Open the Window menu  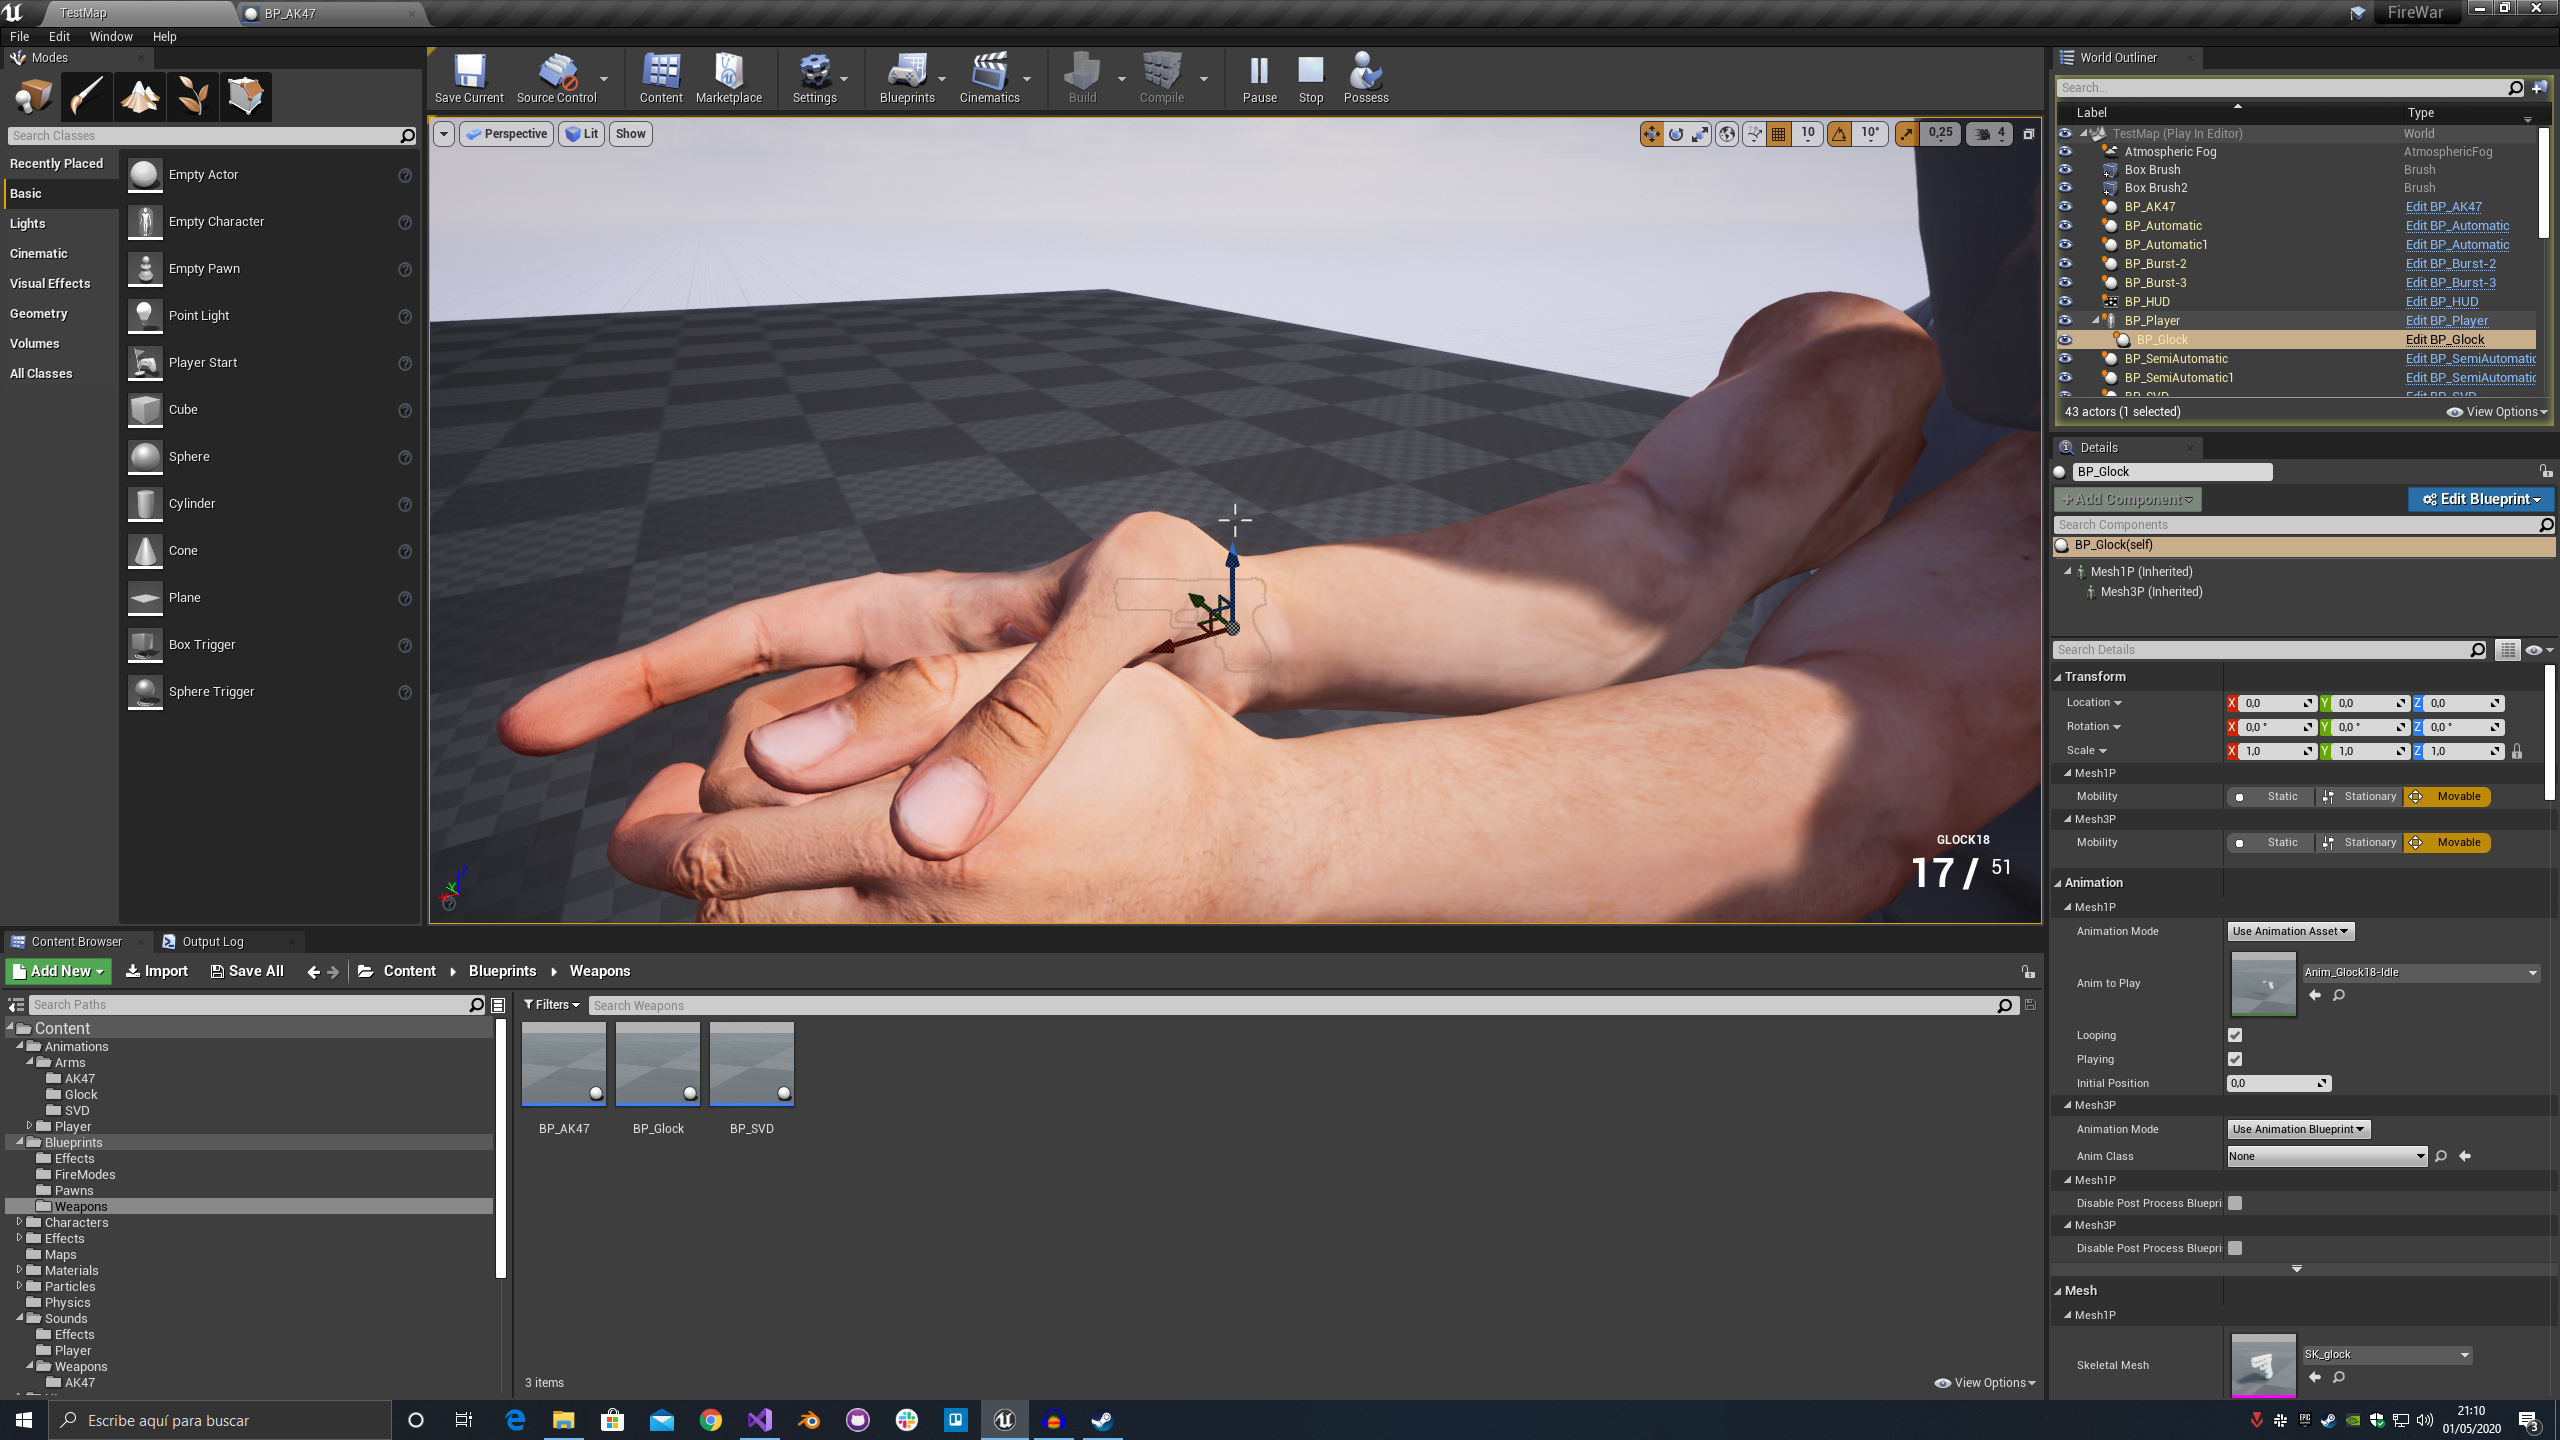click(110, 36)
